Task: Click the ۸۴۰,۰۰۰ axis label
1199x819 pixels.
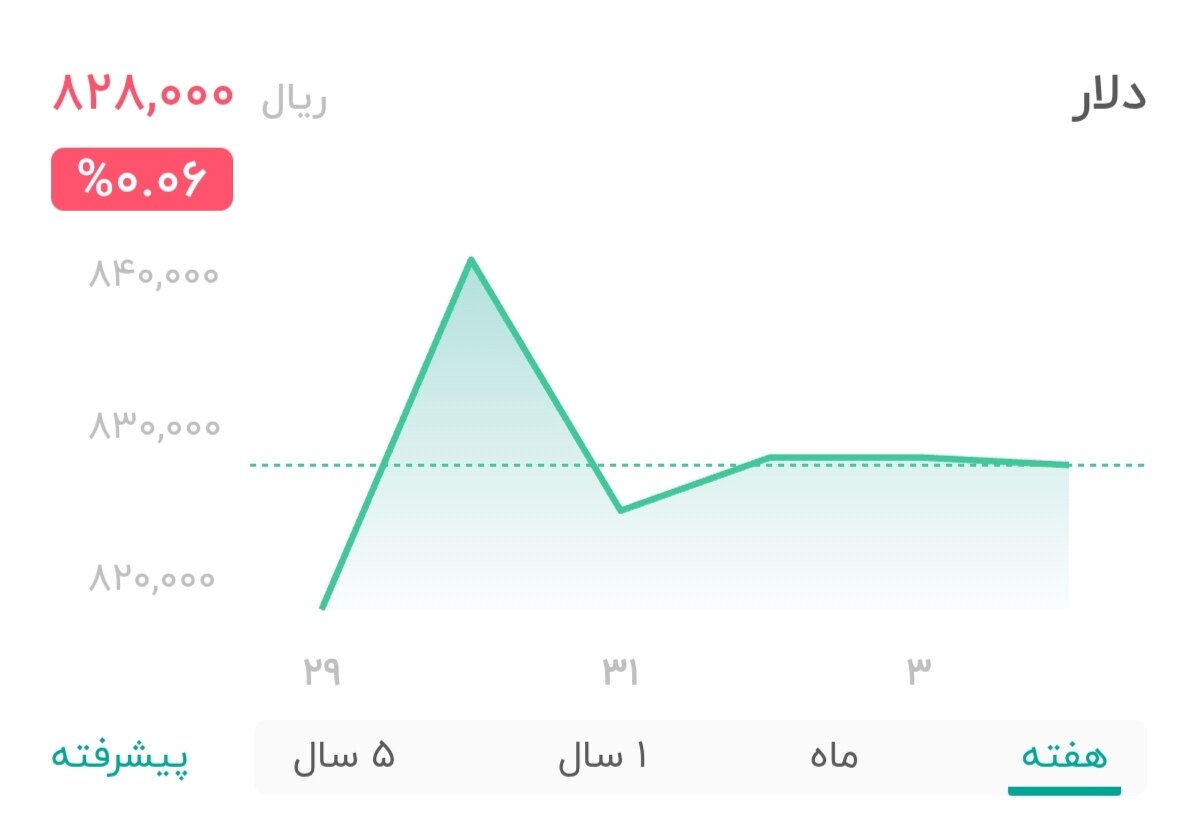Action: click(152, 272)
